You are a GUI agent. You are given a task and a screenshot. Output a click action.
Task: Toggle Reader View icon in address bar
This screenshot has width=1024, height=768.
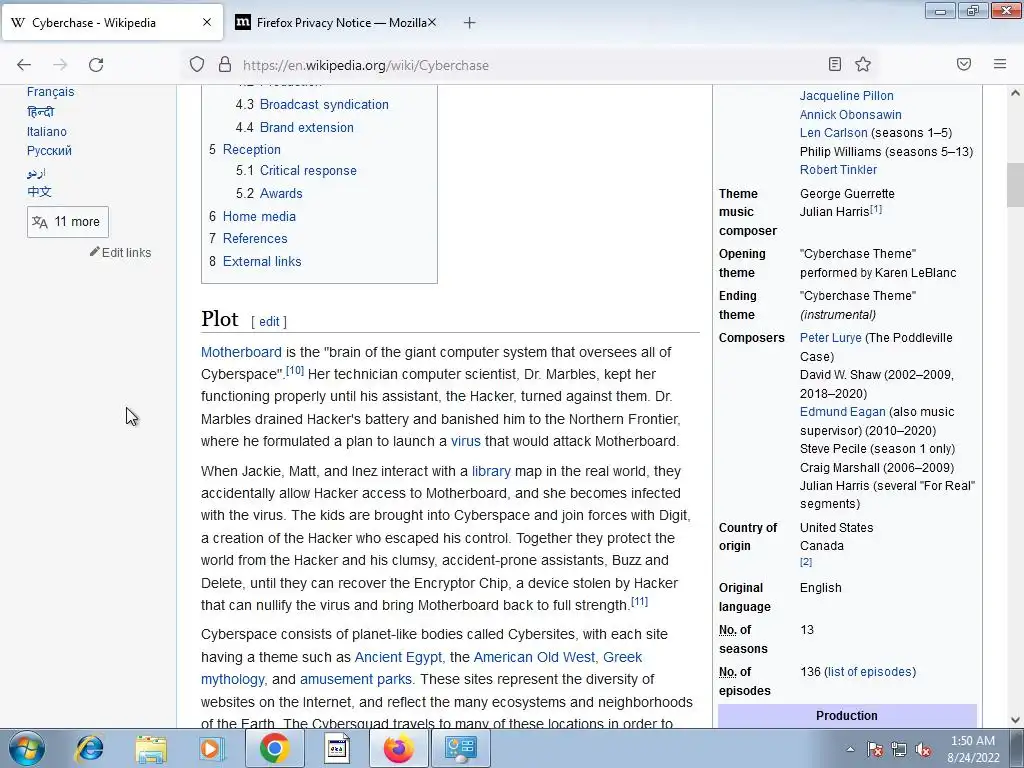click(834, 64)
